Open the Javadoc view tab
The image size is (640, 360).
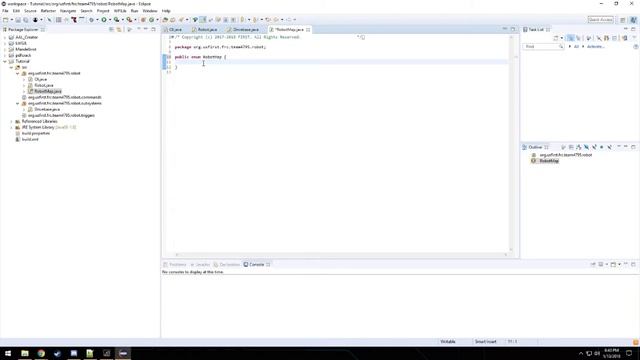[x=200, y=264]
